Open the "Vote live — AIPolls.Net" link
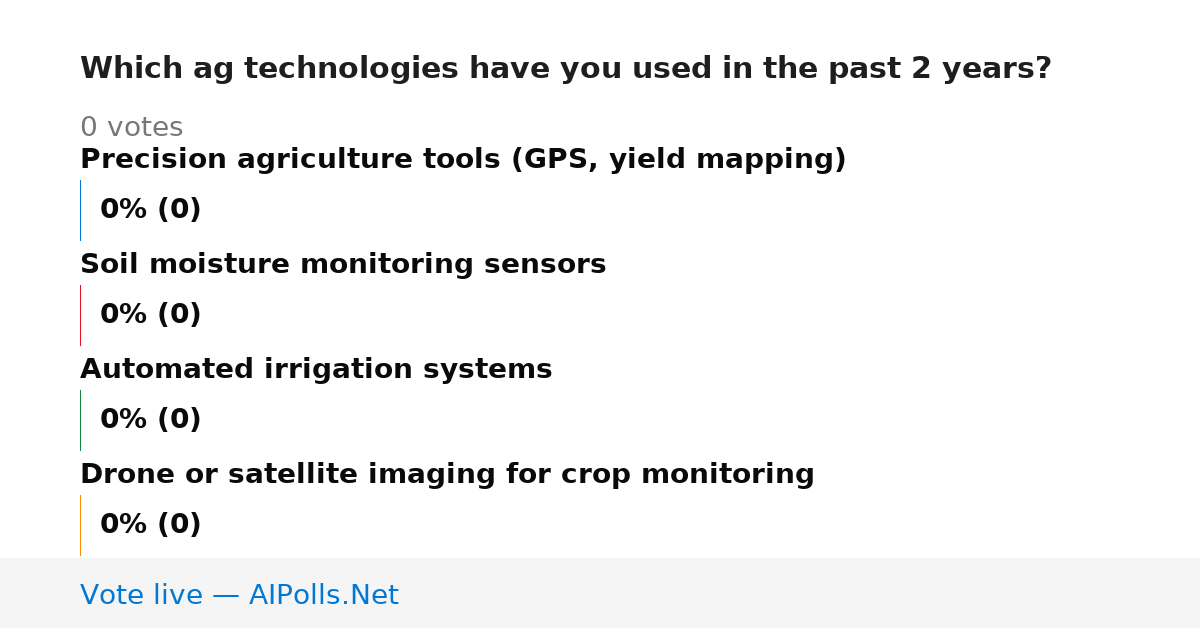Image resolution: width=1200 pixels, height=628 pixels. (x=239, y=596)
